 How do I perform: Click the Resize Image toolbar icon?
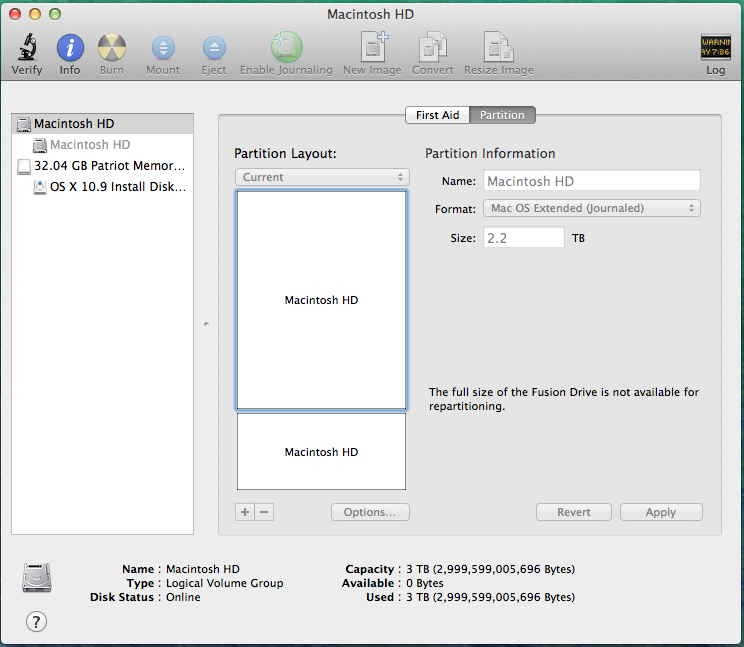pyautogui.click(x=498, y=47)
